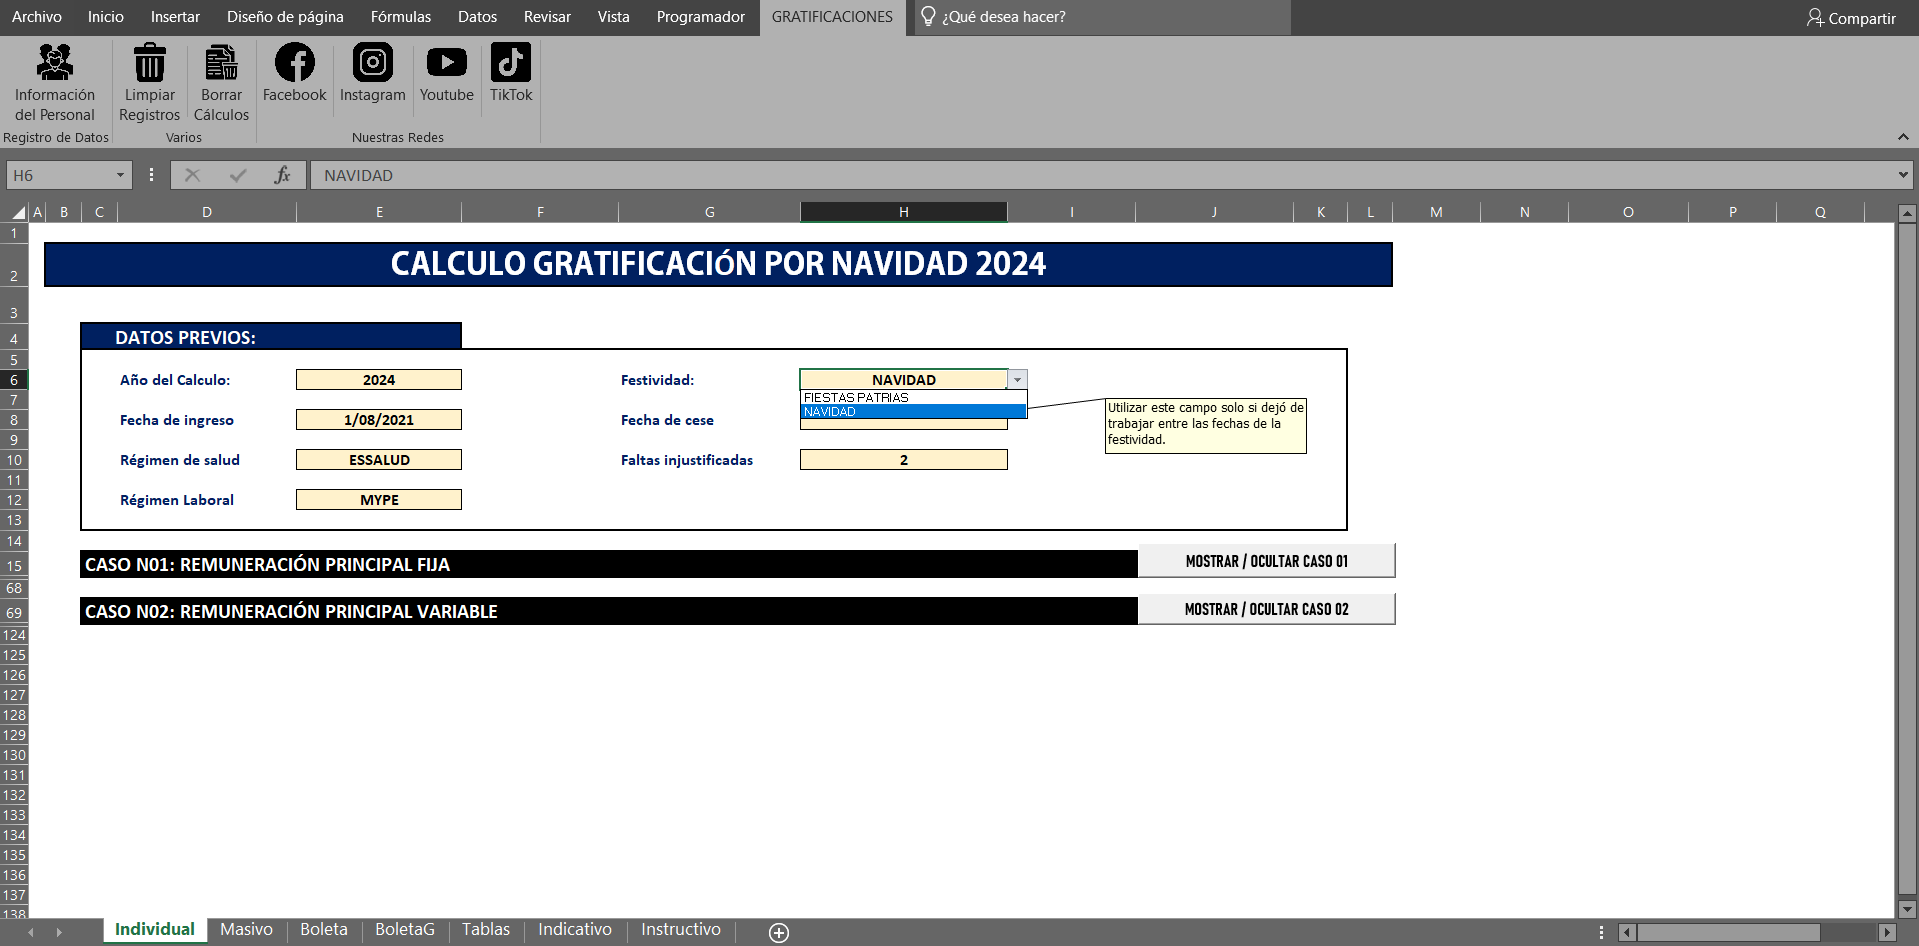Switch to the Masivo sheet tab
The image size is (1919, 946).
coord(246,929)
